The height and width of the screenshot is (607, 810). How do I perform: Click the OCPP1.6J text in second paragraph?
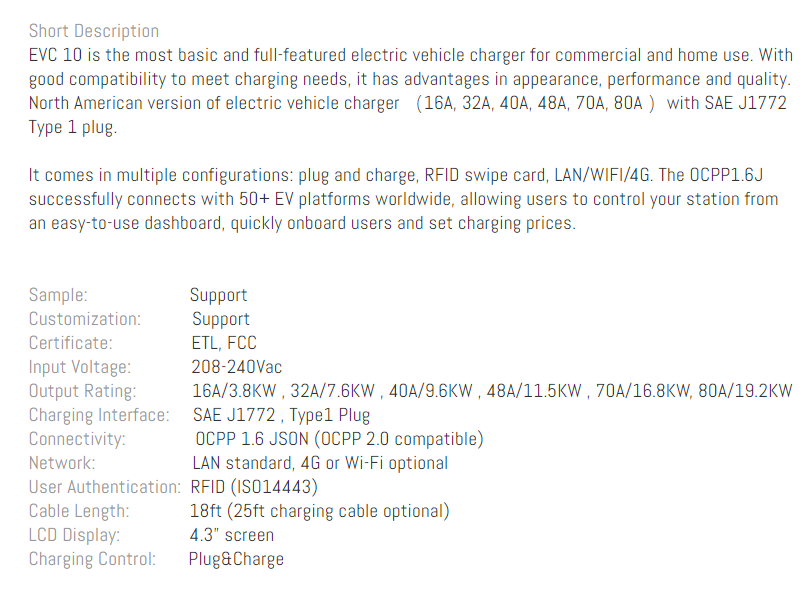pos(726,175)
